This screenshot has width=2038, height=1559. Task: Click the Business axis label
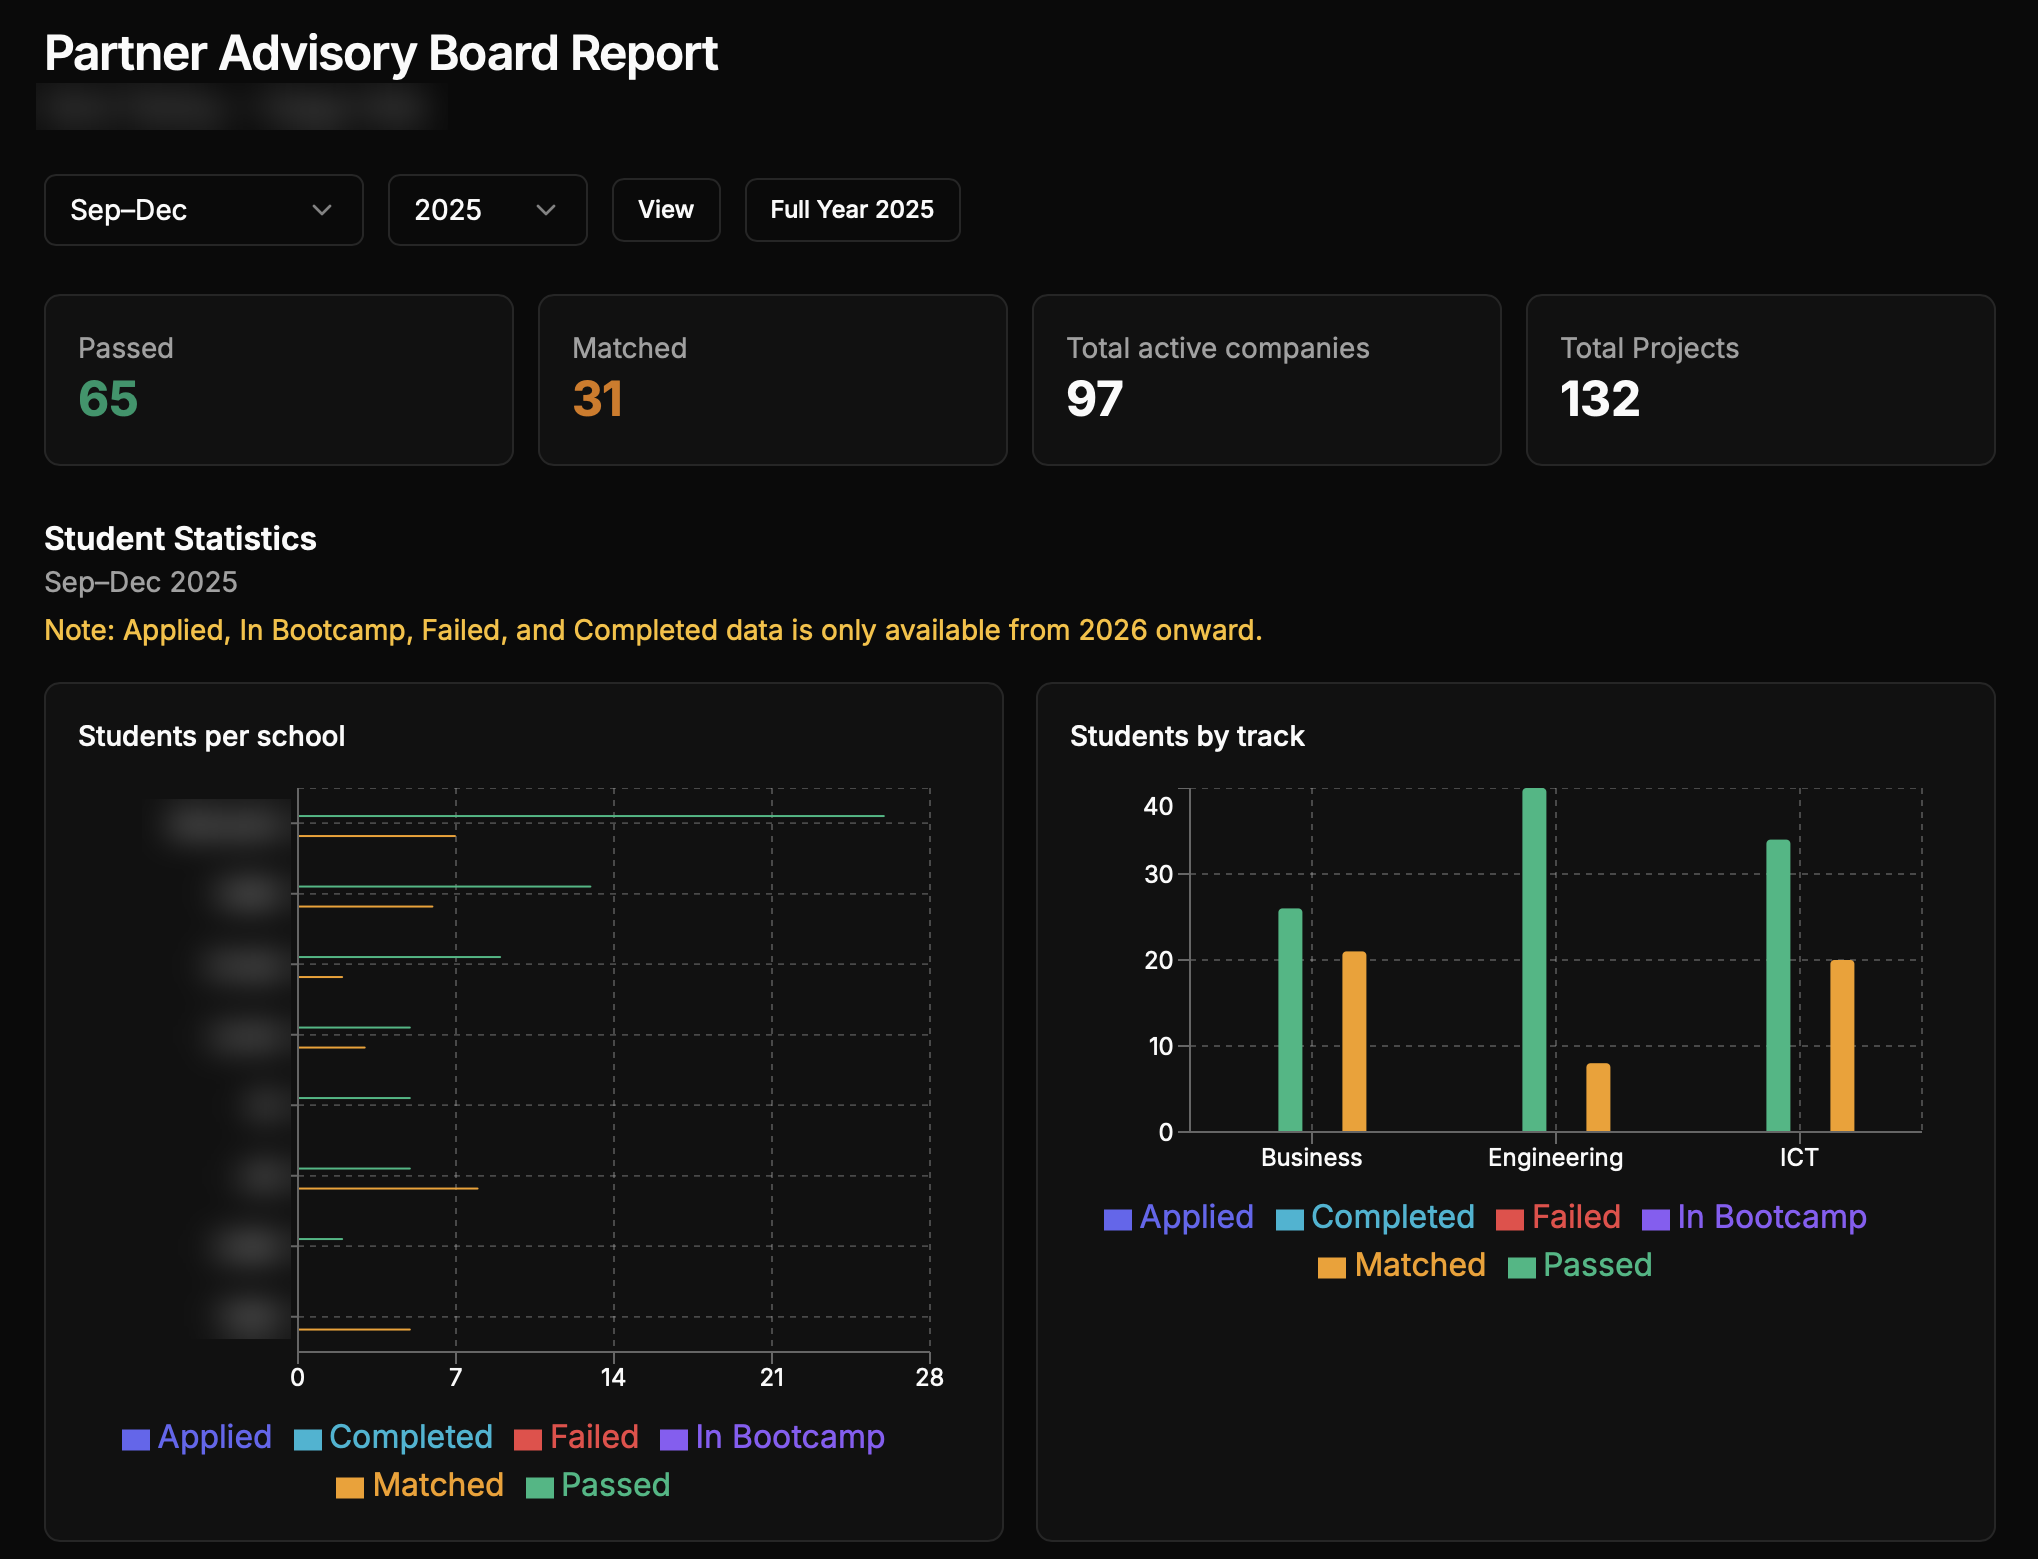coord(1311,1158)
